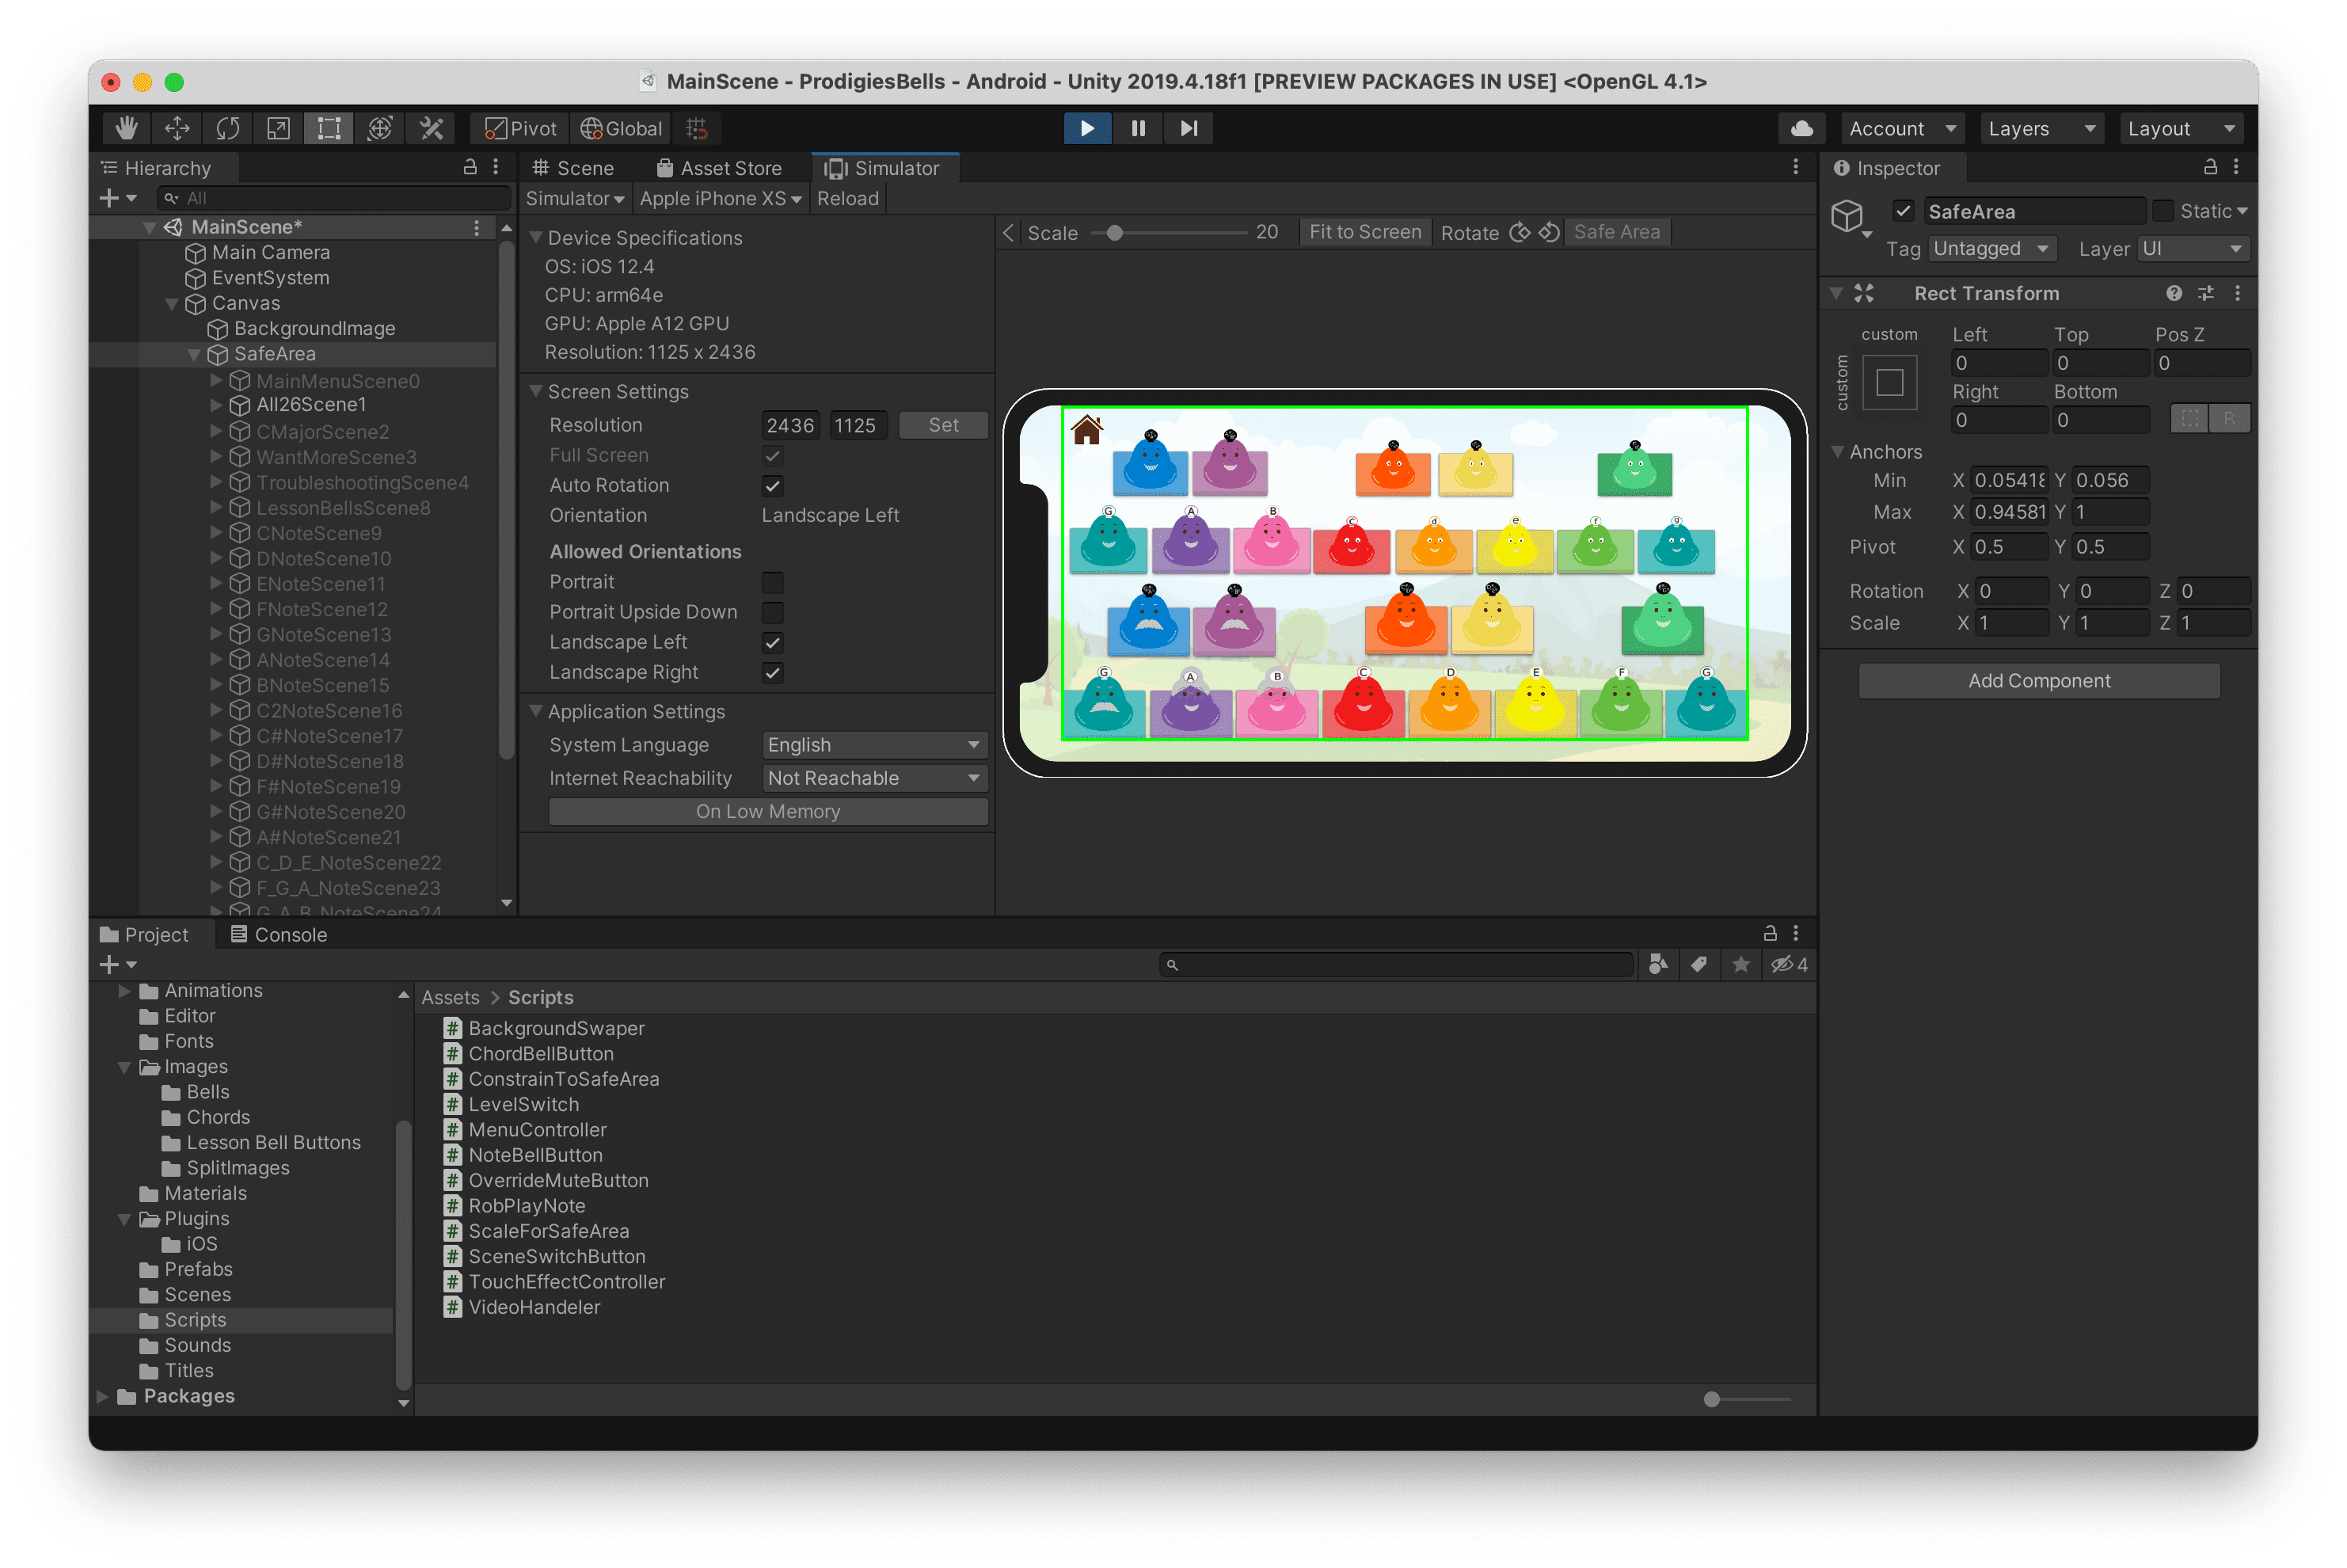Enable the Portrait orientation checkbox
The height and width of the screenshot is (1568, 2347).
[x=772, y=582]
